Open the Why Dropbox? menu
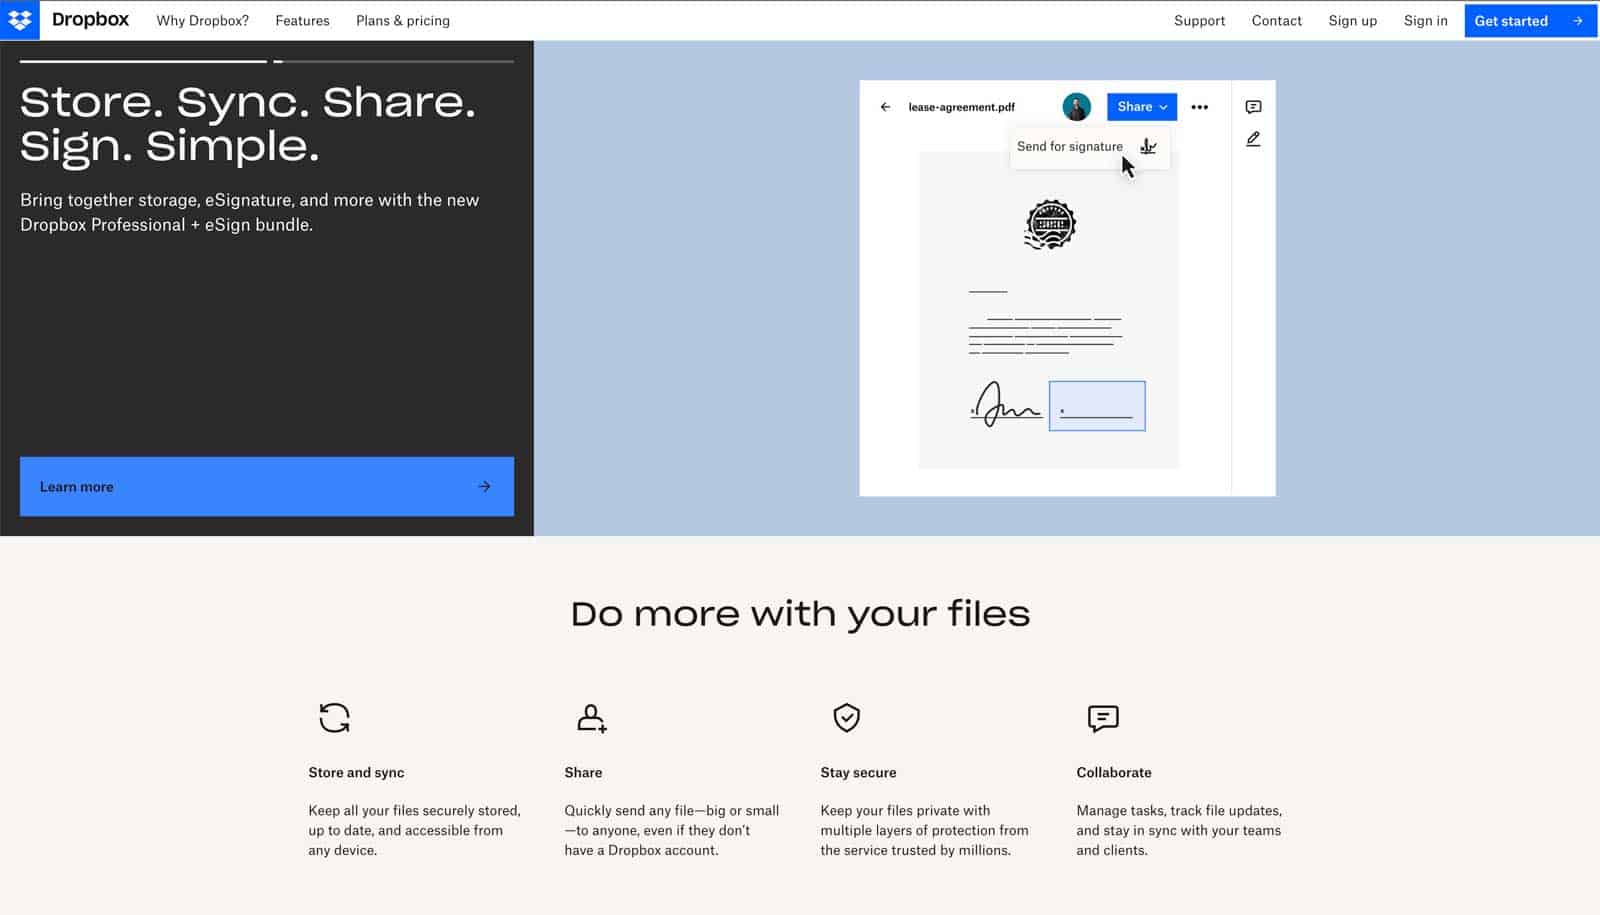The width and height of the screenshot is (1600, 915). (x=202, y=21)
